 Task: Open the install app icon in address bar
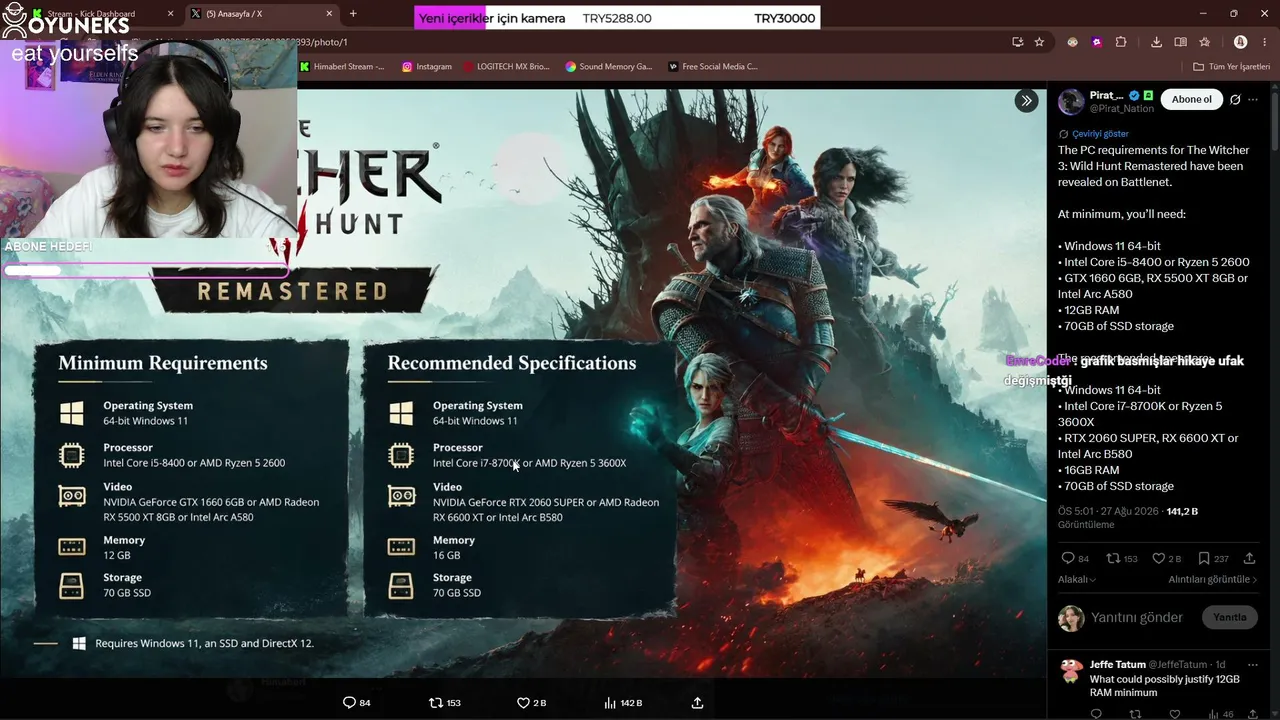click(1017, 42)
